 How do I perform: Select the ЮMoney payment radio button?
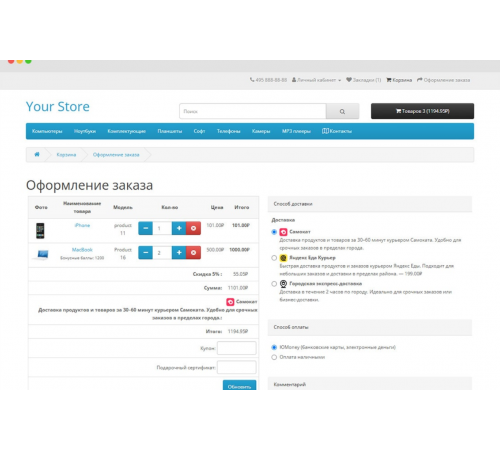point(274,347)
